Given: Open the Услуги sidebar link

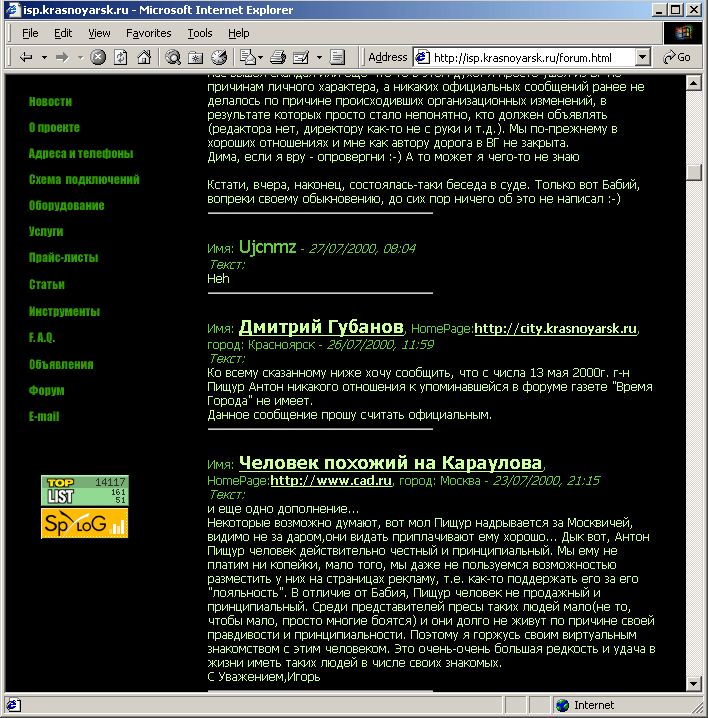Looking at the screenshot, I should click(x=46, y=232).
